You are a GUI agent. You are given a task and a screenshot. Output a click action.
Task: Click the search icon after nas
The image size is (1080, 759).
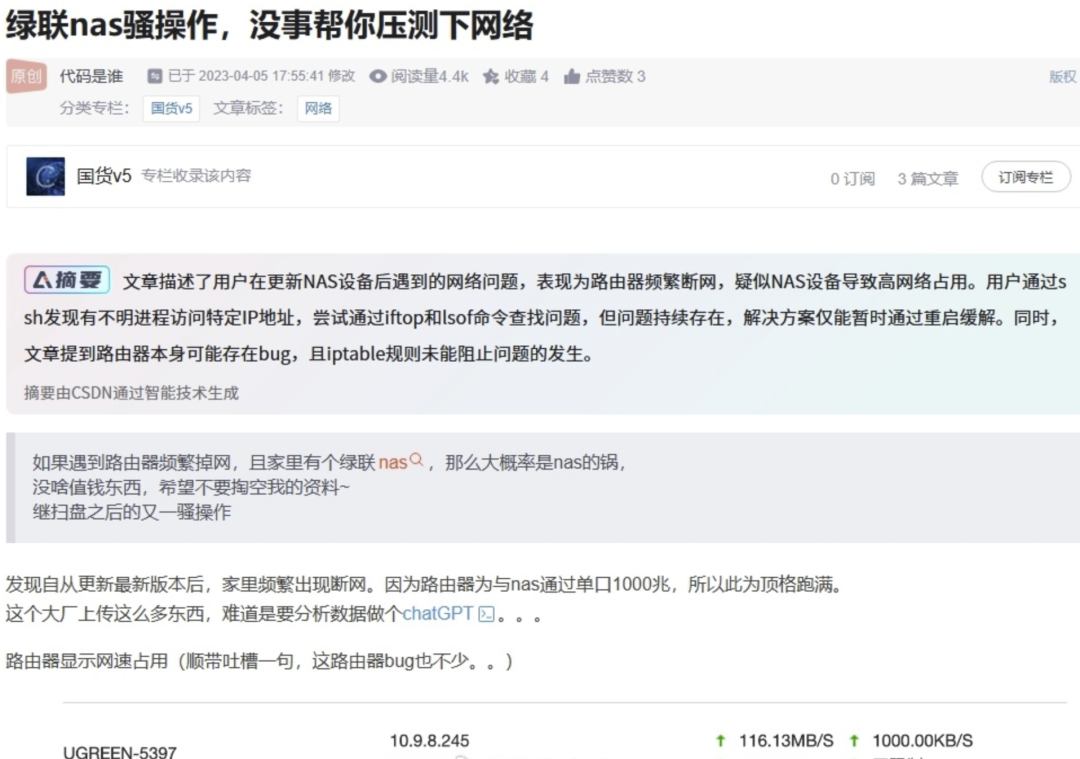point(416,459)
